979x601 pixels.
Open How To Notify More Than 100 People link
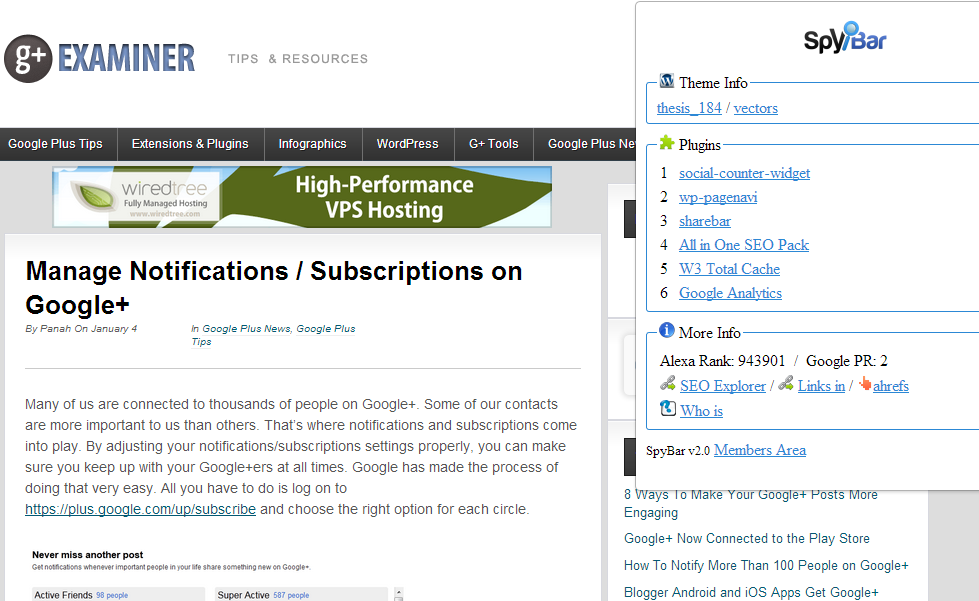click(x=766, y=565)
